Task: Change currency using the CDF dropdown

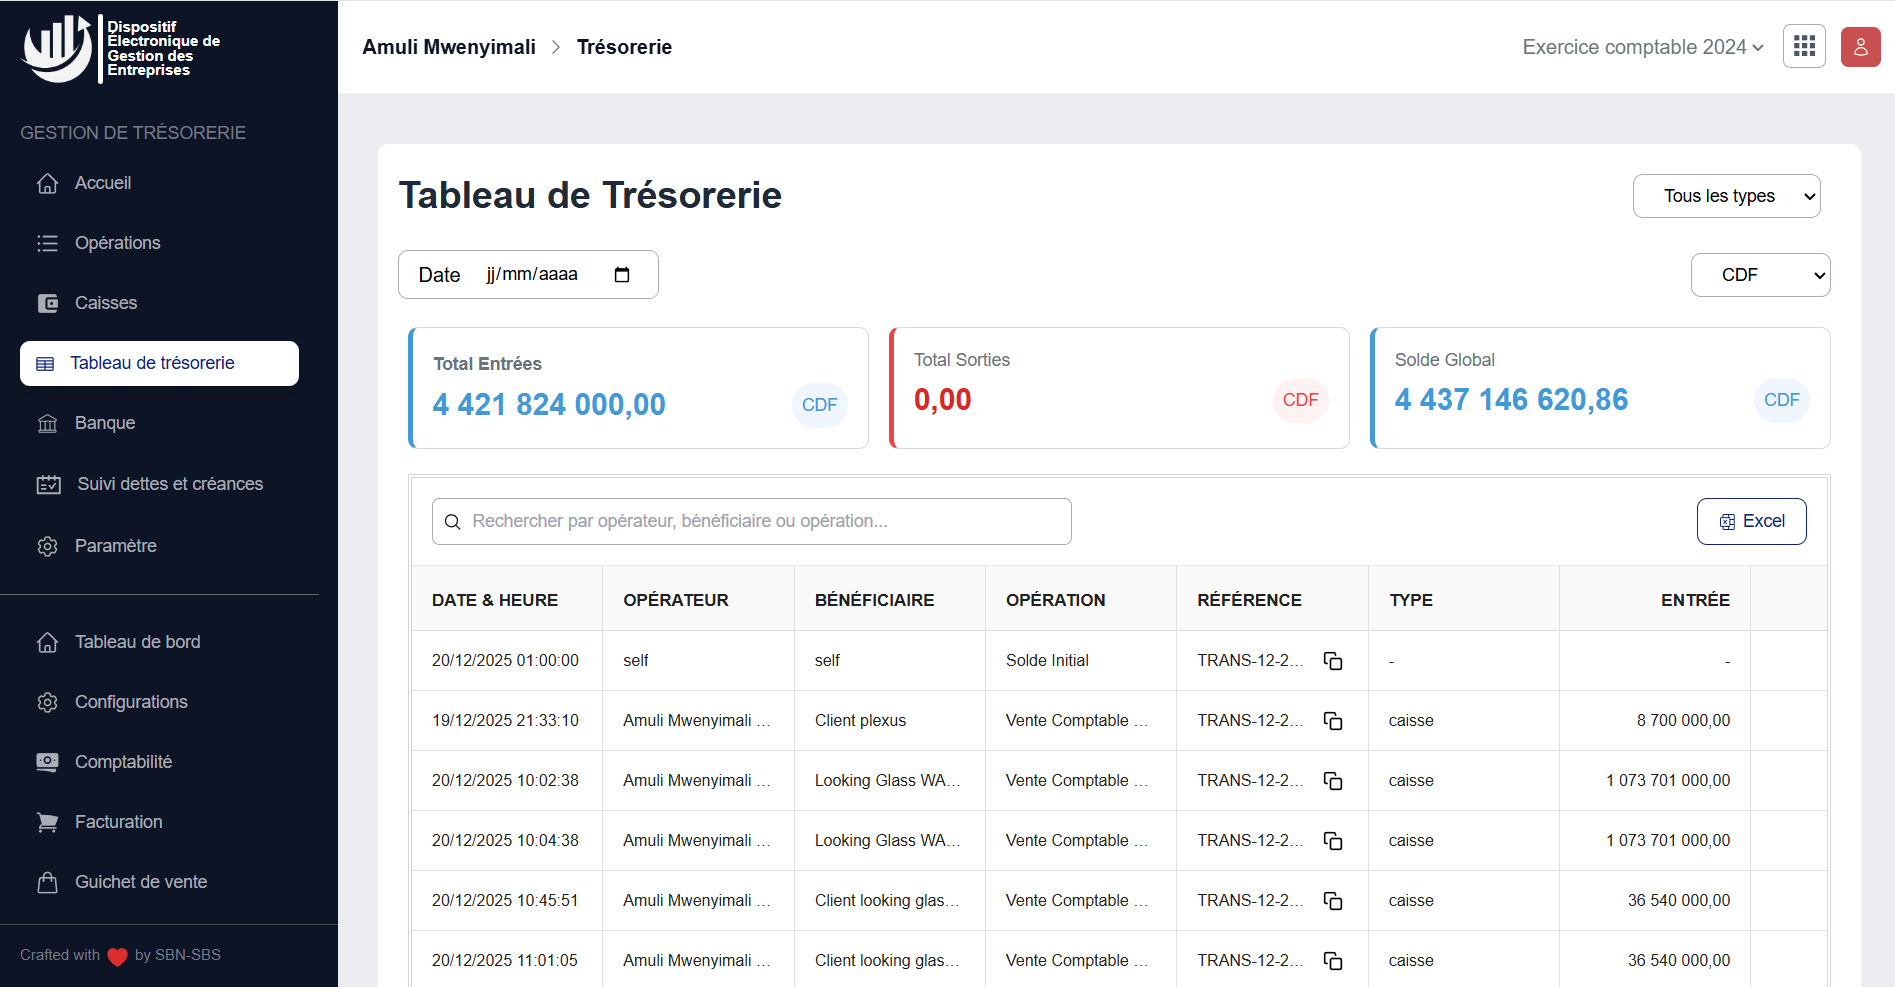Action: click(1760, 274)
